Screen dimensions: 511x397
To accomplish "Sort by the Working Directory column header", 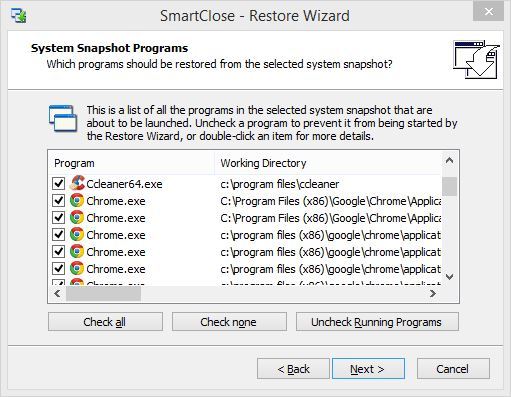I will [328, 163].
